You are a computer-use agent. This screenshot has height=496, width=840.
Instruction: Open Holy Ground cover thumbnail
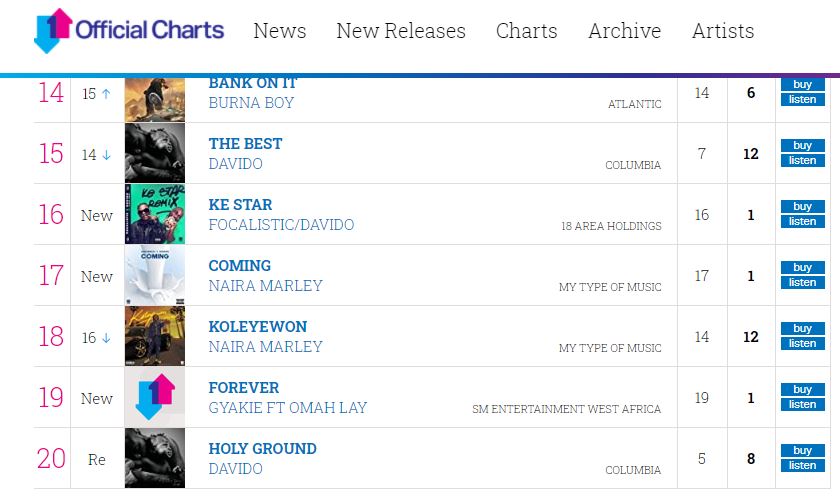155,458
